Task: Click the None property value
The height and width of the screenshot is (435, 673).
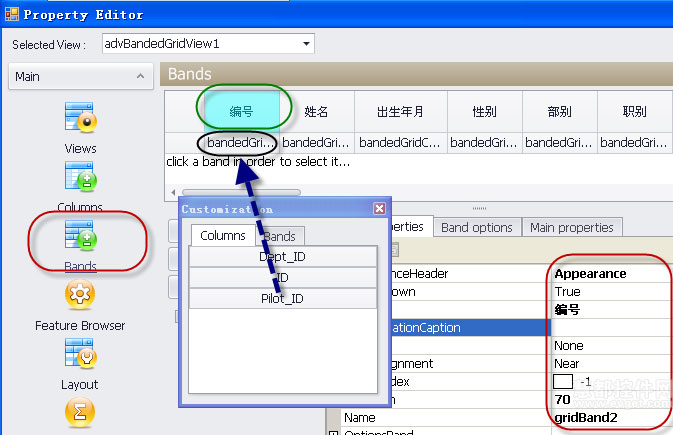Action: (569, 346)
